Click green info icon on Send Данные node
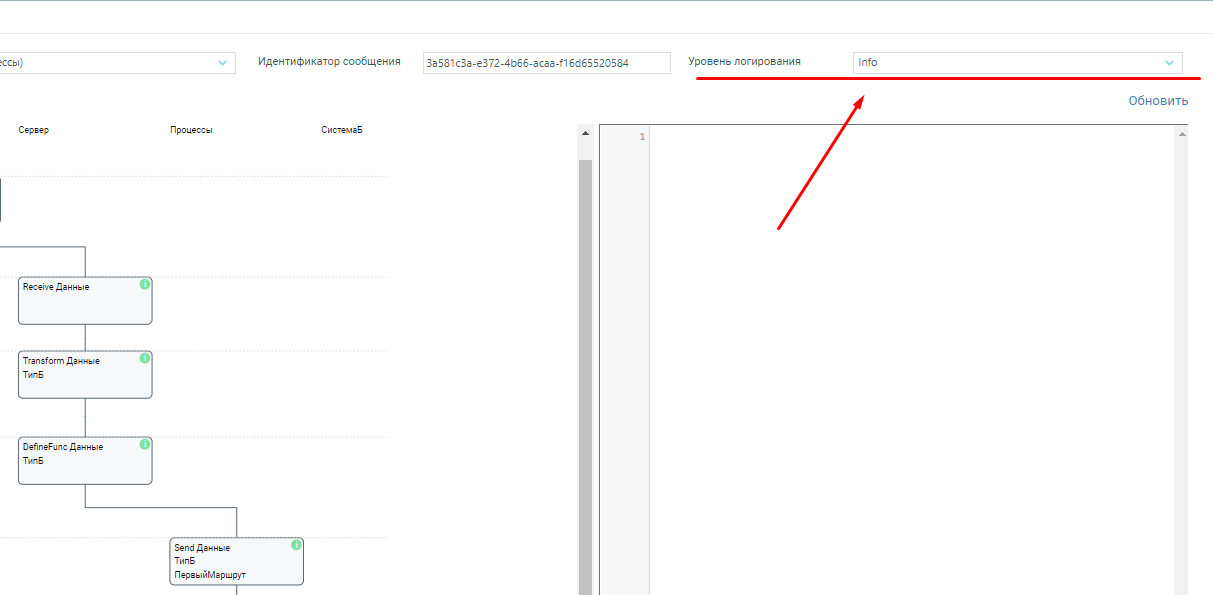Screen dimensions: 1213x595 (x=296, y=545)
